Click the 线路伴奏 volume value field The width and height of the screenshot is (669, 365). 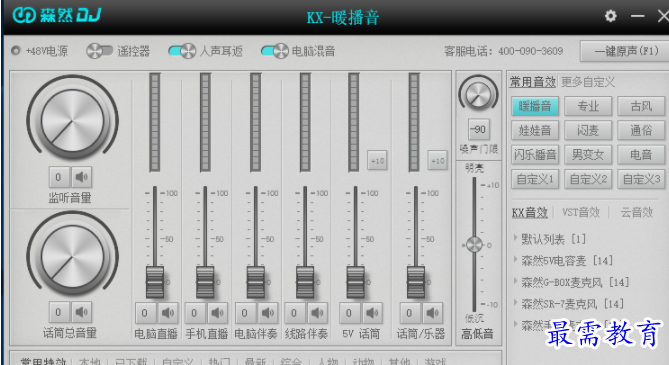[x=294, y=313]
